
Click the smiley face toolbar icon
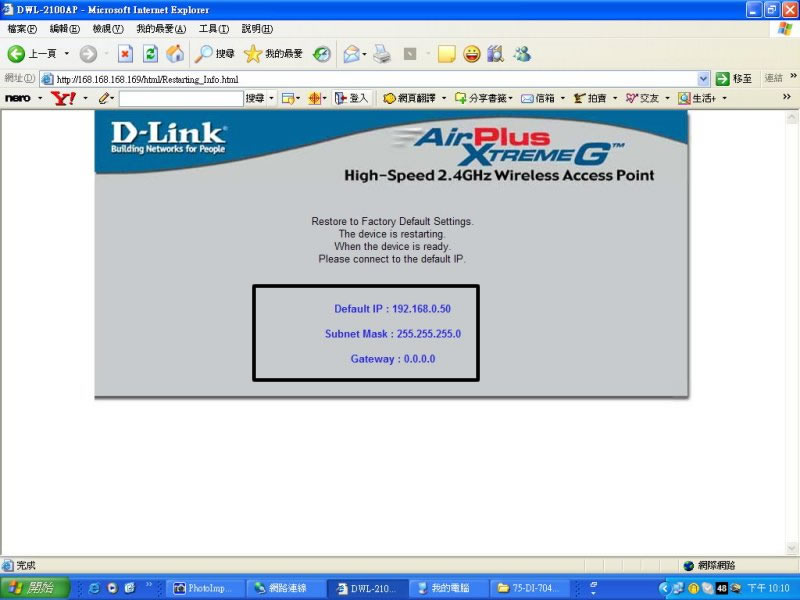tap(471, 54)
